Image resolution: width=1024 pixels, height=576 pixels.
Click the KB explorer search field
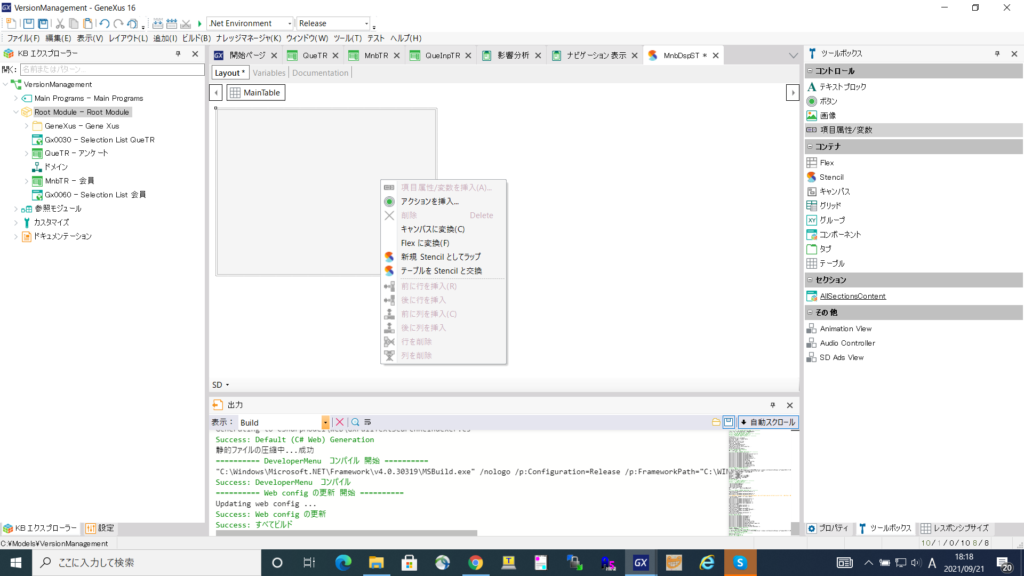pos(112,69)
